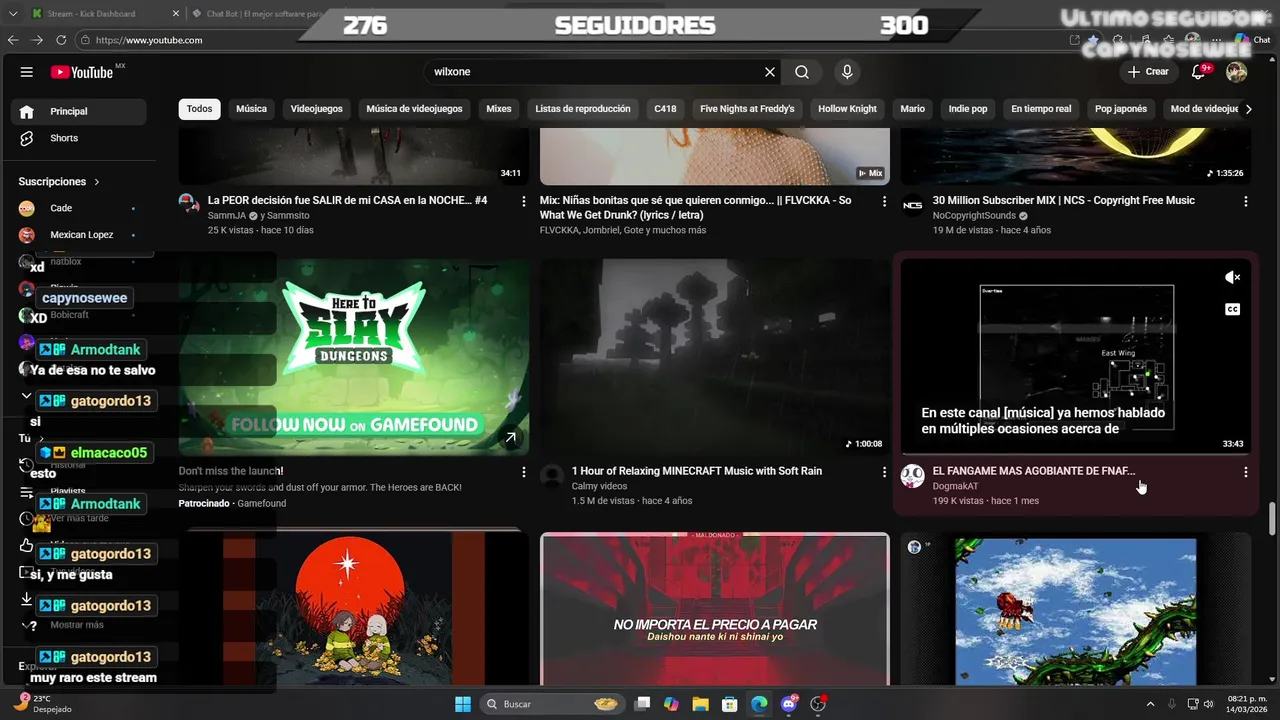Select the Mixes filter chip
This screenshot has width=1280, height=720.
pos(498,109)
